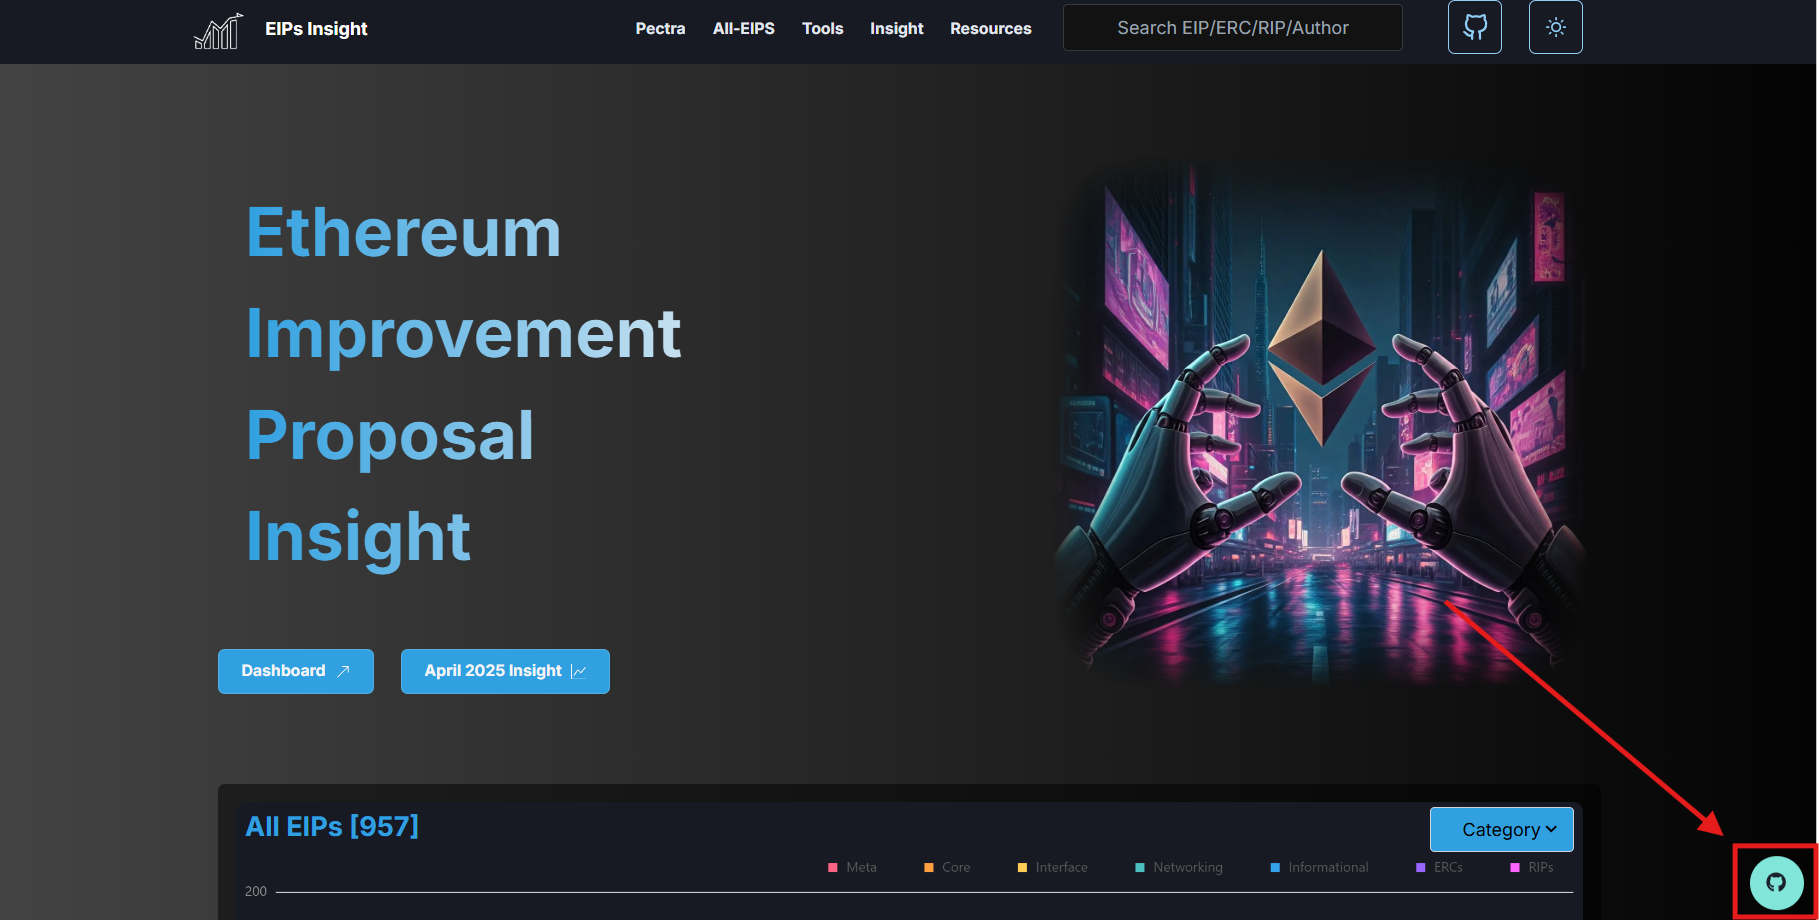
Task: Toggle the Networking legend entry
Action: point(1178,867)
